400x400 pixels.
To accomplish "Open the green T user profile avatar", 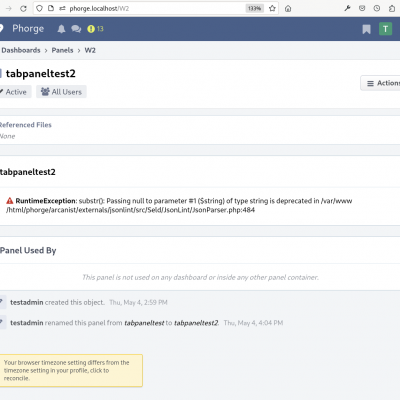I will coord(385,29).
